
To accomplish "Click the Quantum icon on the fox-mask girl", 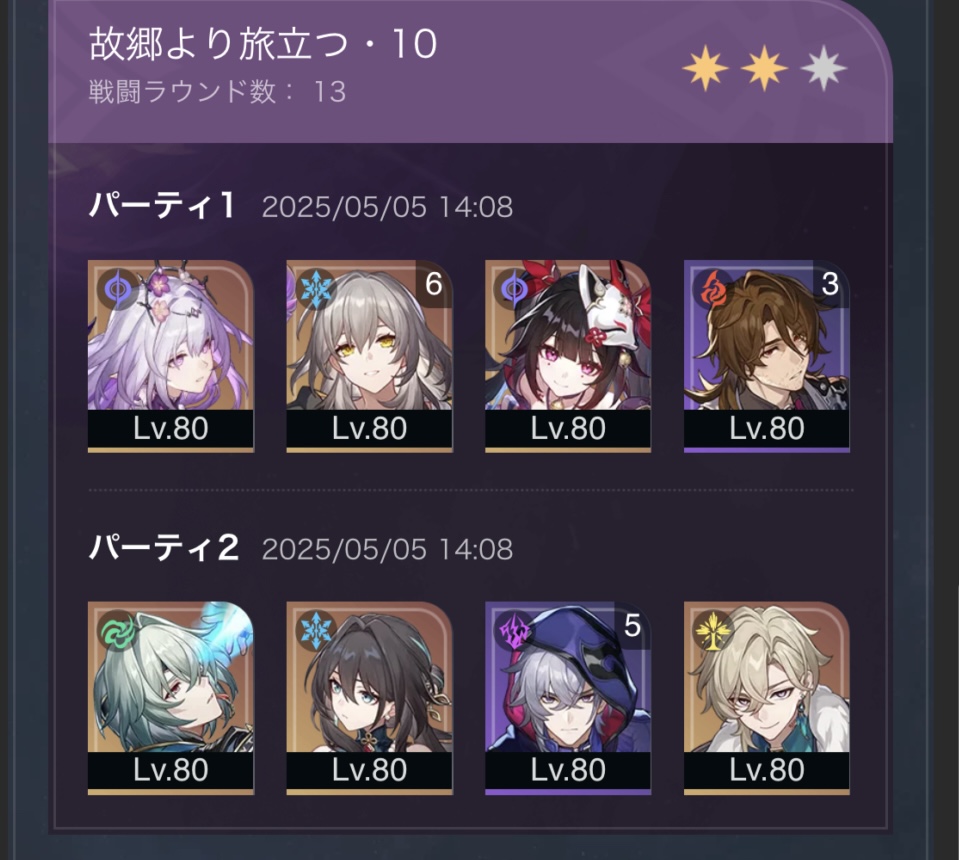I will [x=514, y=287].
